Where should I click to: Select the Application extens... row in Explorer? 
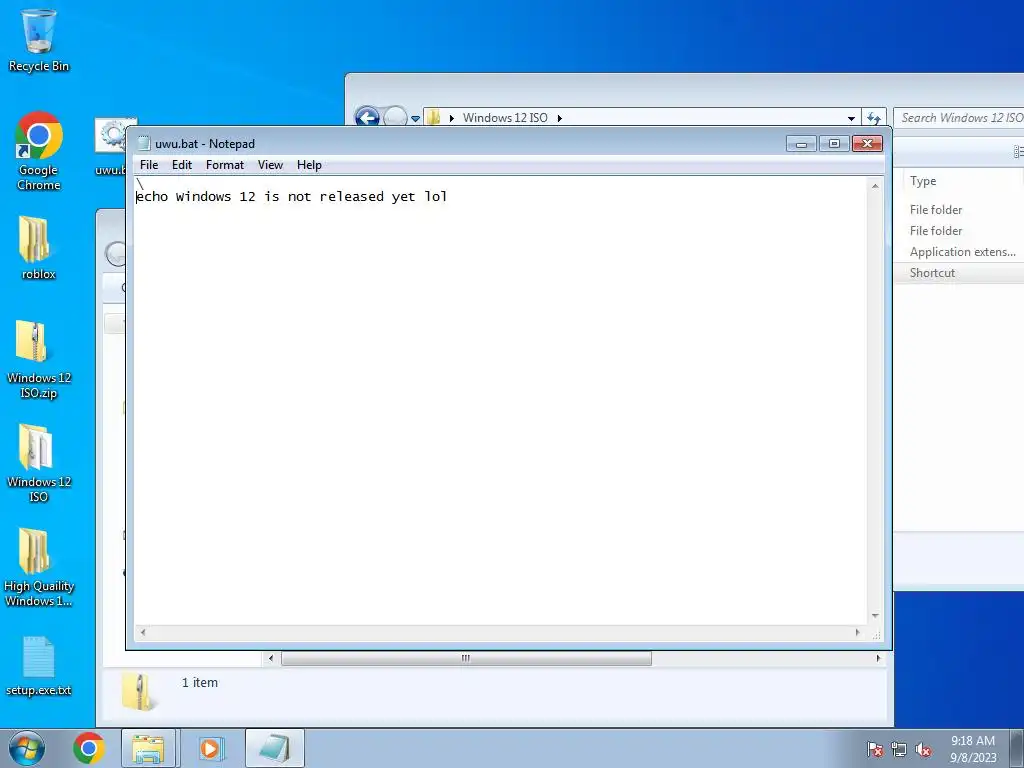pyautogui.click(x=959, y=252)
